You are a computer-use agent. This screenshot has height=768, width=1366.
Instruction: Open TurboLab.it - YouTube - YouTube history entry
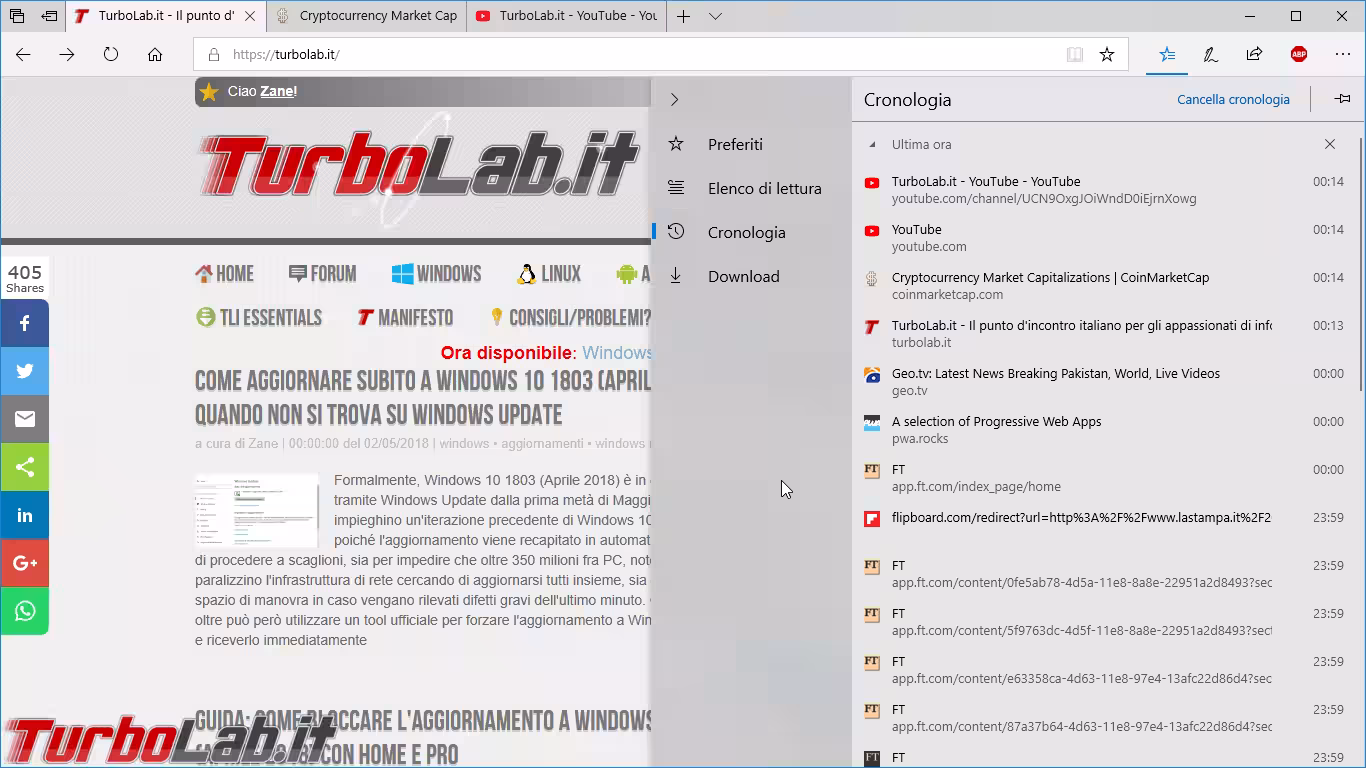pos(1104,190)
